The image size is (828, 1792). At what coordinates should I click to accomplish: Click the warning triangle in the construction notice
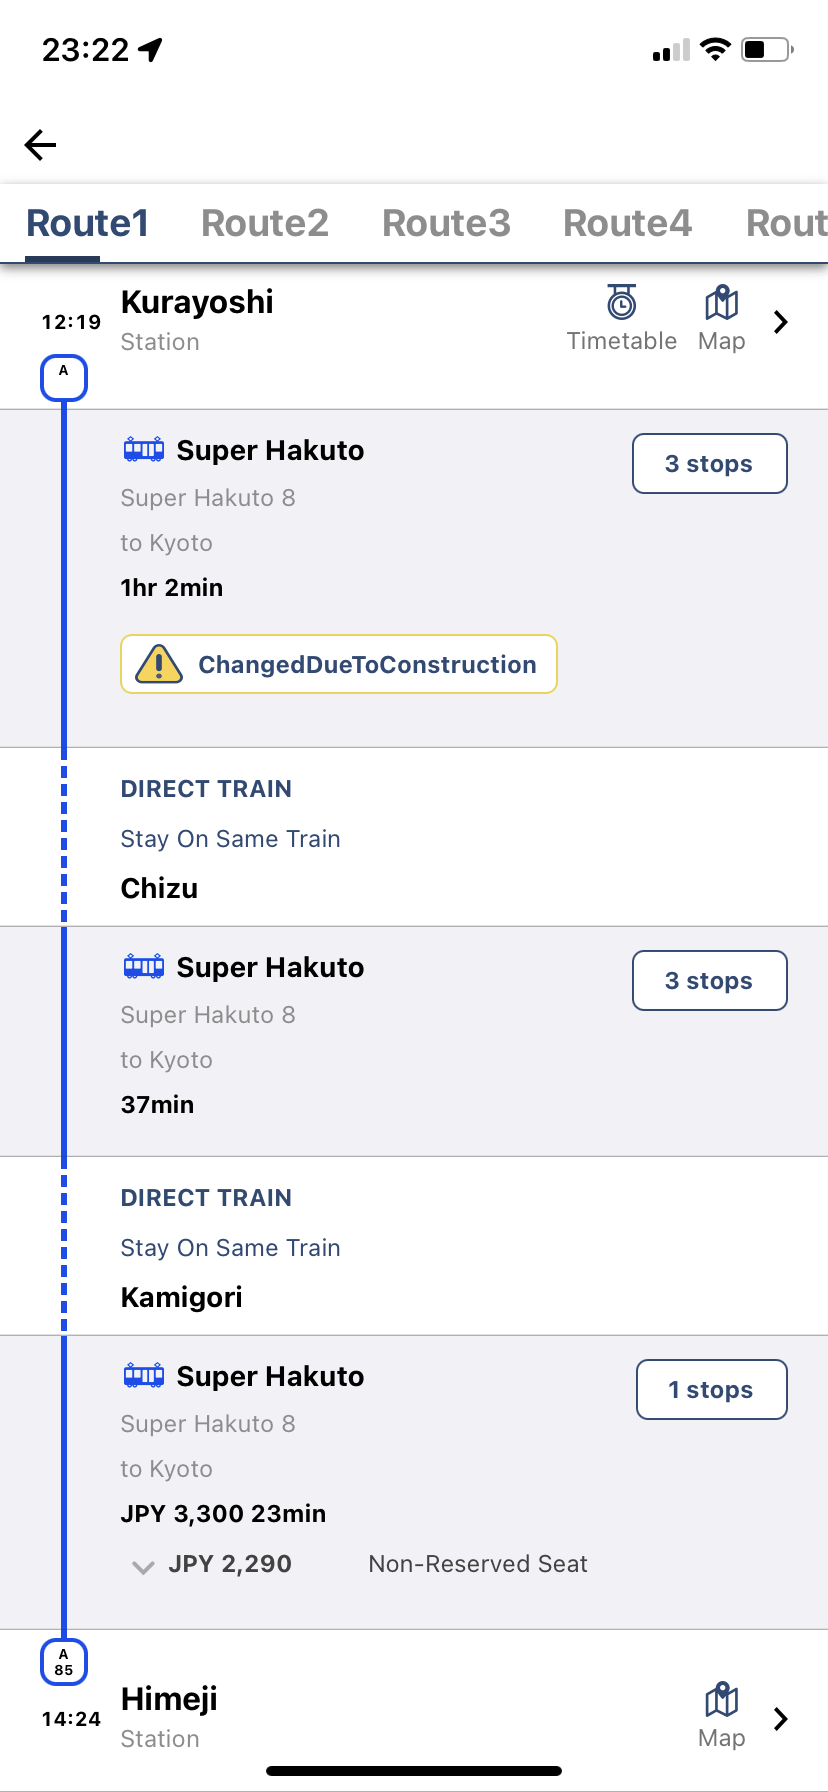(x=155, y=663)
